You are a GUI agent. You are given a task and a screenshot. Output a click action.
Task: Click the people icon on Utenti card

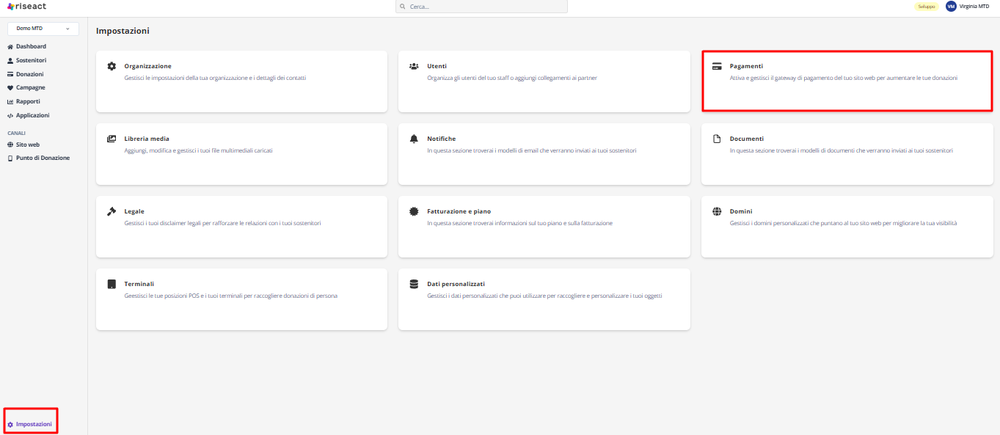(414, 66)
